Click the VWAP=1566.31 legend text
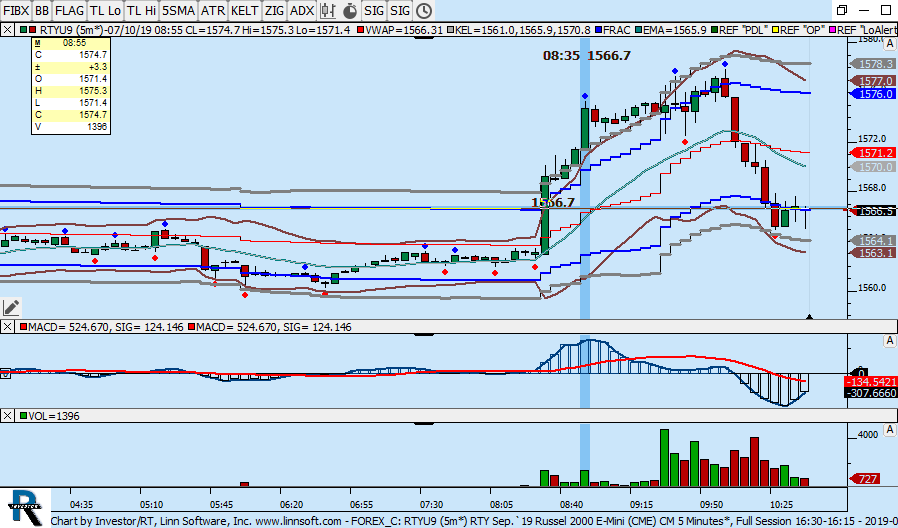 coord(404,30)
